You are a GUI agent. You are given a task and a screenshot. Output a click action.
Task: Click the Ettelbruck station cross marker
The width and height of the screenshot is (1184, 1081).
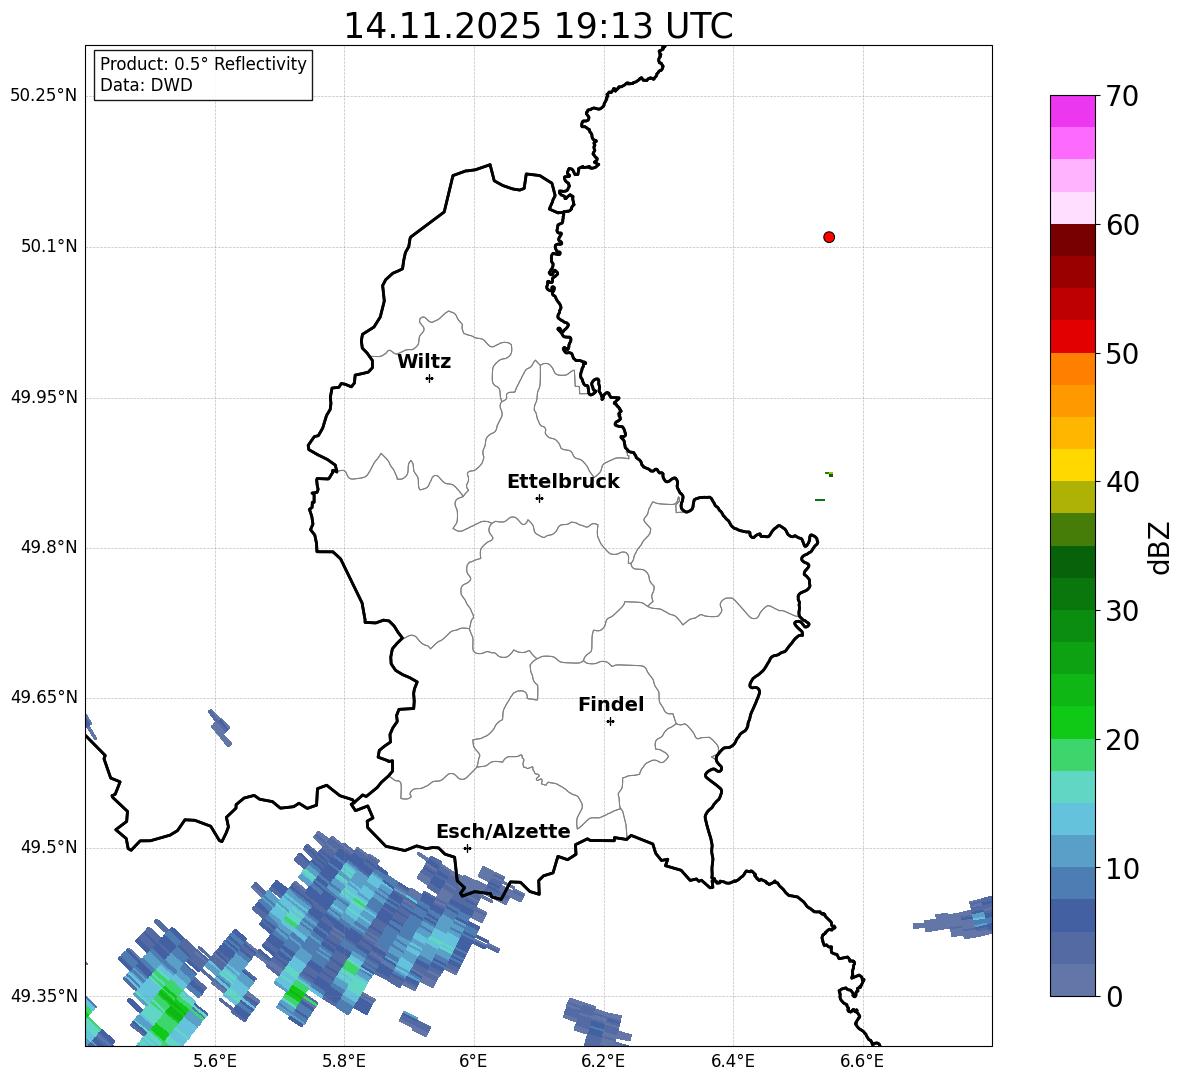(x=539, y=498)
